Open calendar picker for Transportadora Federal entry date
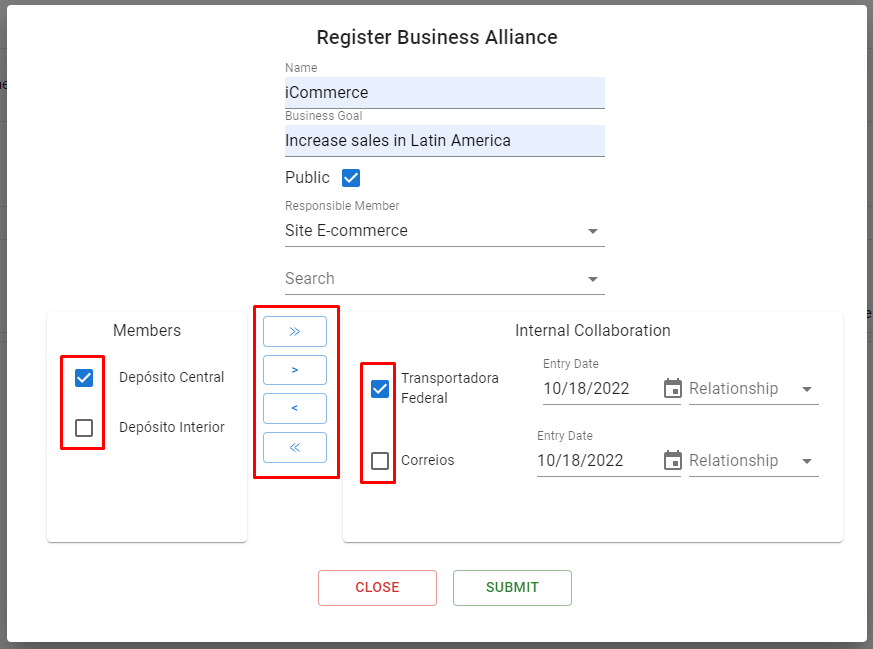 point(673,389)
